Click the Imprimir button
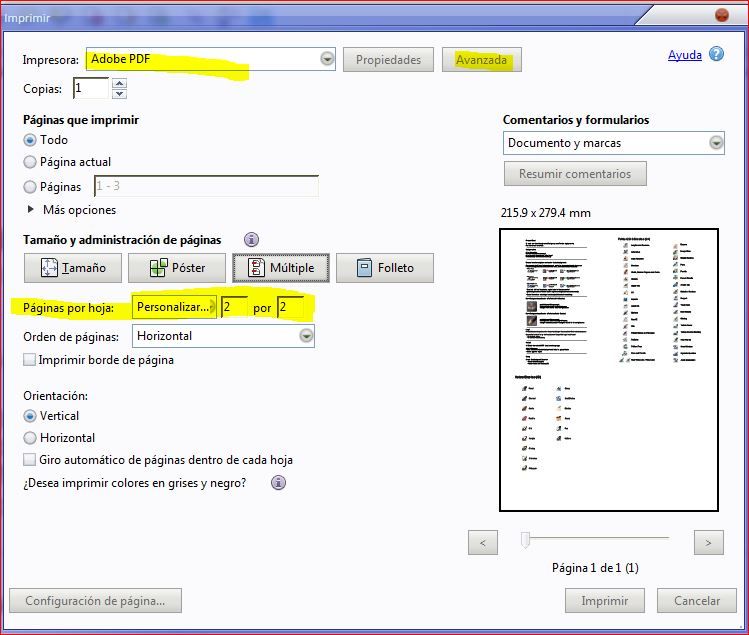 605,601
